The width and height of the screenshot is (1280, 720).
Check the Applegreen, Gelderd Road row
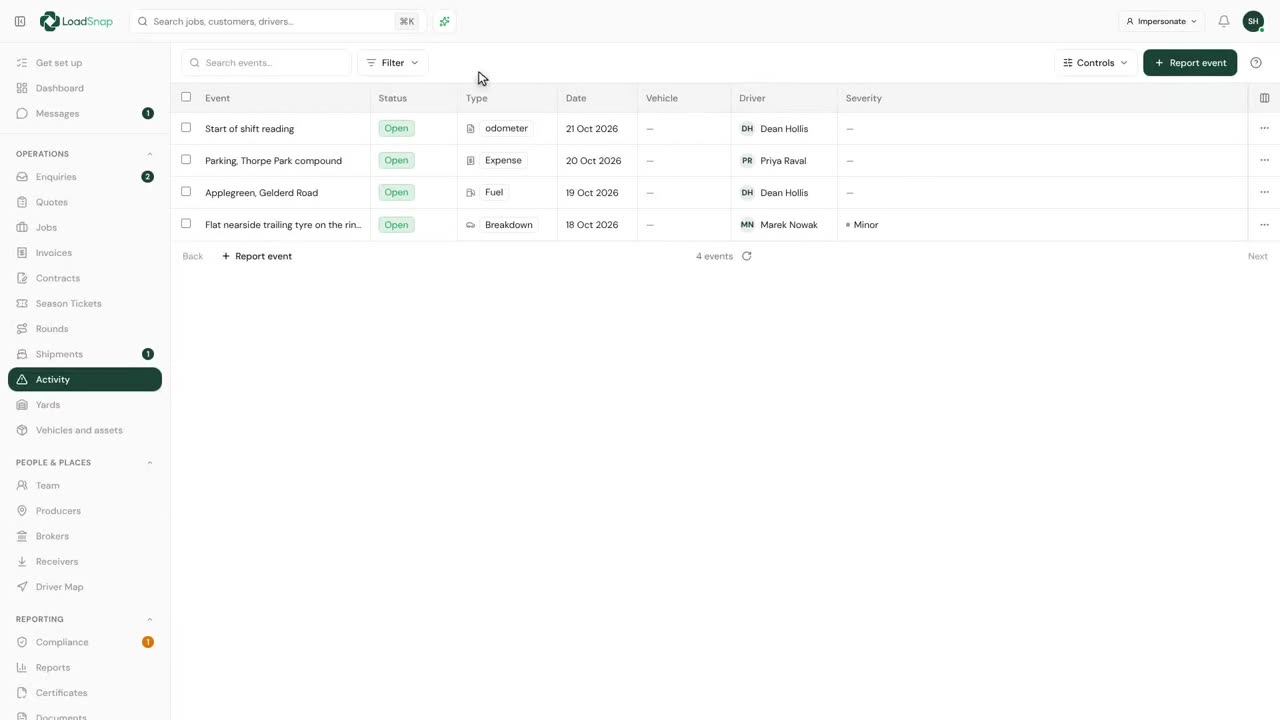click(x=186, y=192)
